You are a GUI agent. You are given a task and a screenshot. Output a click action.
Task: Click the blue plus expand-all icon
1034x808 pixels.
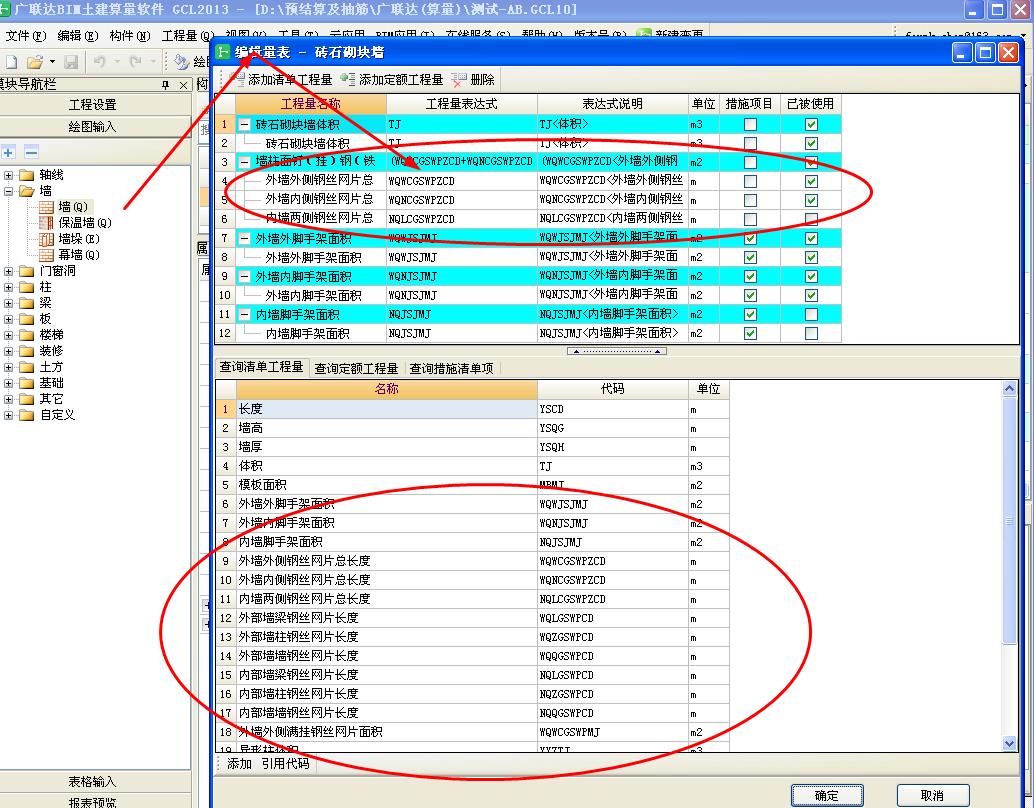coord(9,152)
